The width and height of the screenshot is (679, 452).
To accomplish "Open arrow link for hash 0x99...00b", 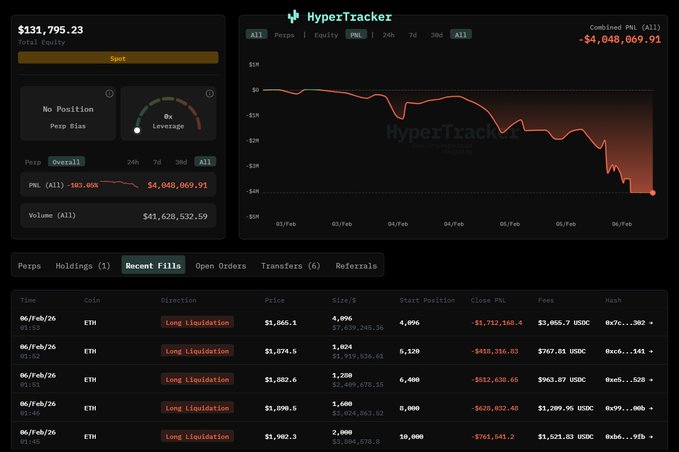I will click(651, 408).
